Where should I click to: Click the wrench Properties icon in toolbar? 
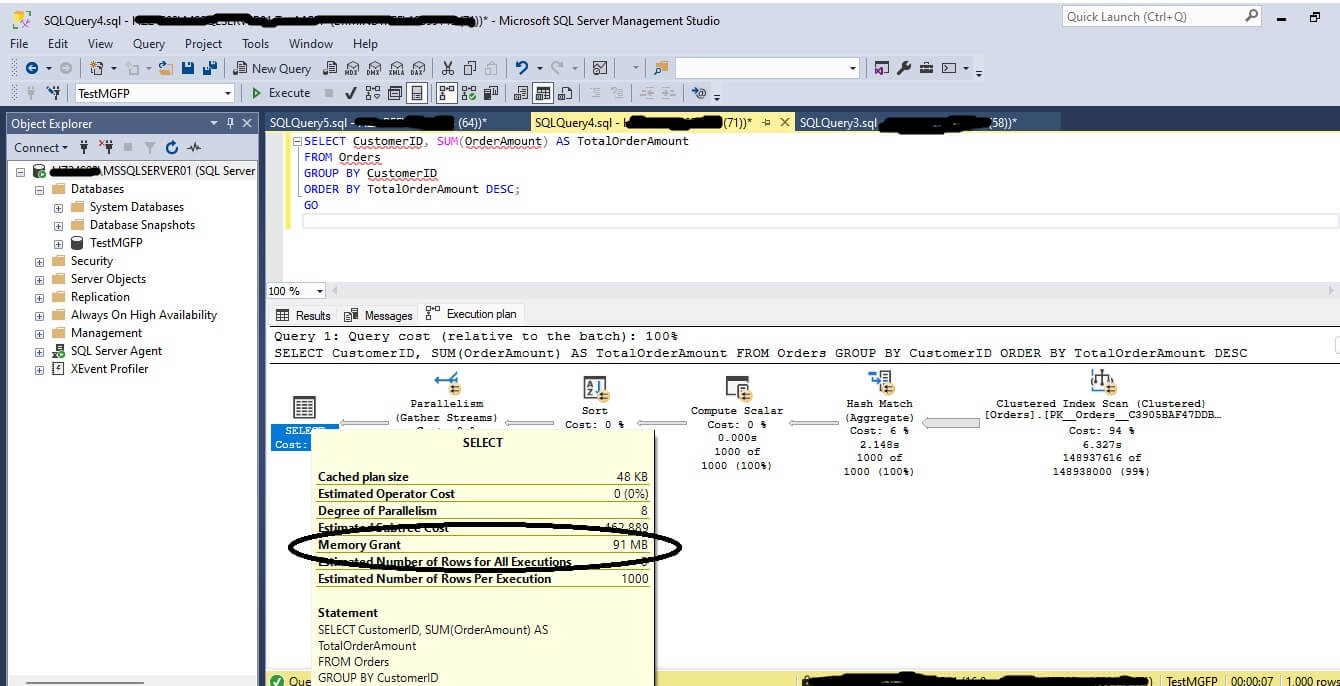pos(904,68)
